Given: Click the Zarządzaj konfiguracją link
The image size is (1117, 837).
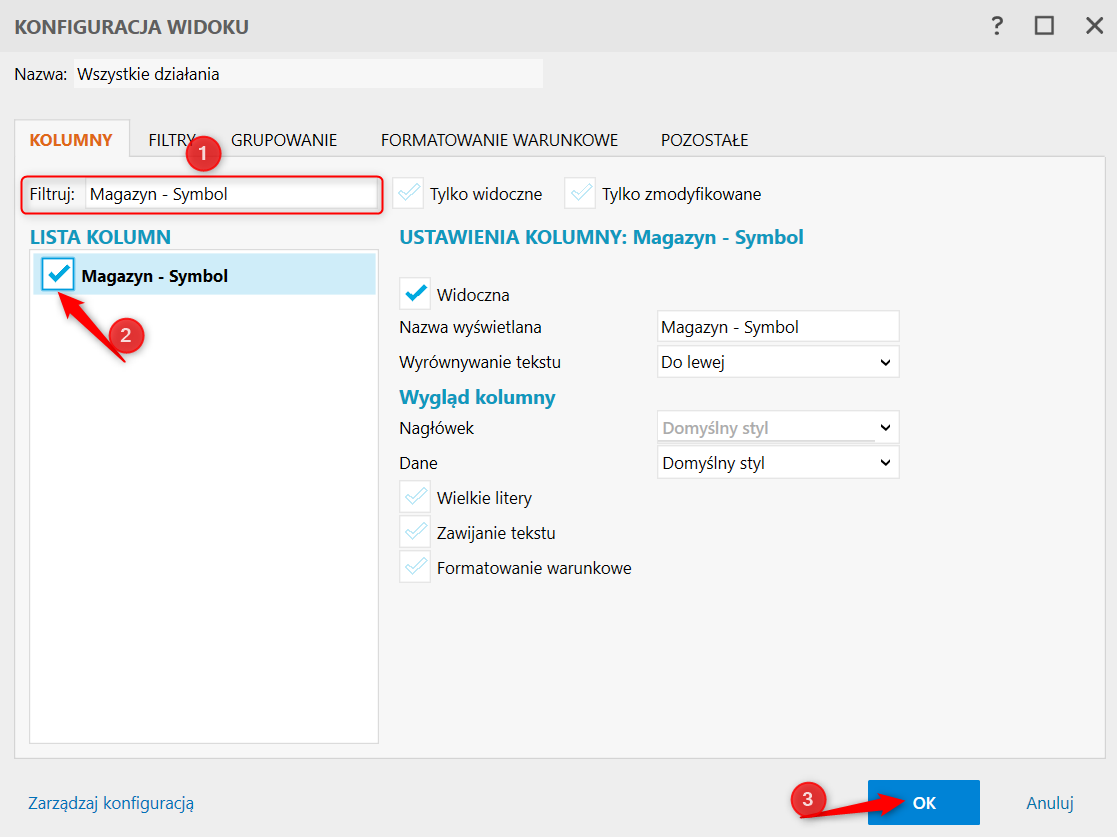Looking at the screenshot, I should [x=111, y=803].
